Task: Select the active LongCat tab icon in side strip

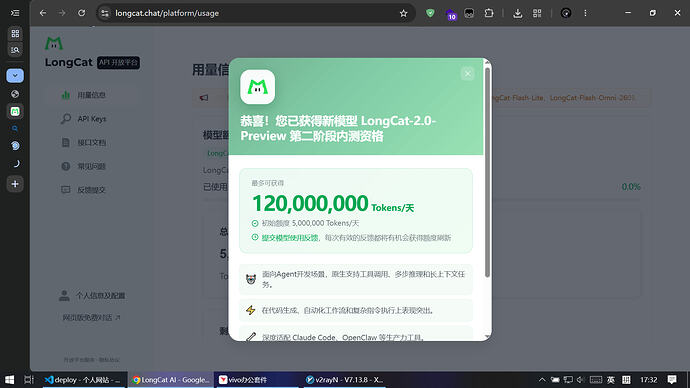Action: click(x=15, y=111)
